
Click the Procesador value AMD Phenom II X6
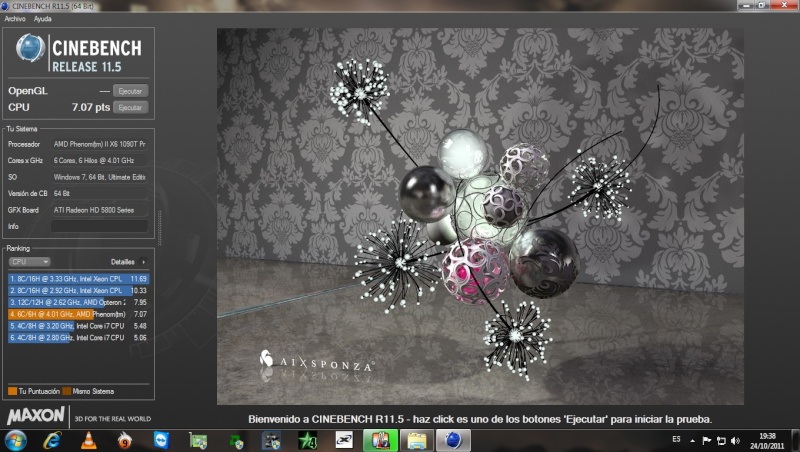pos(99,144)
